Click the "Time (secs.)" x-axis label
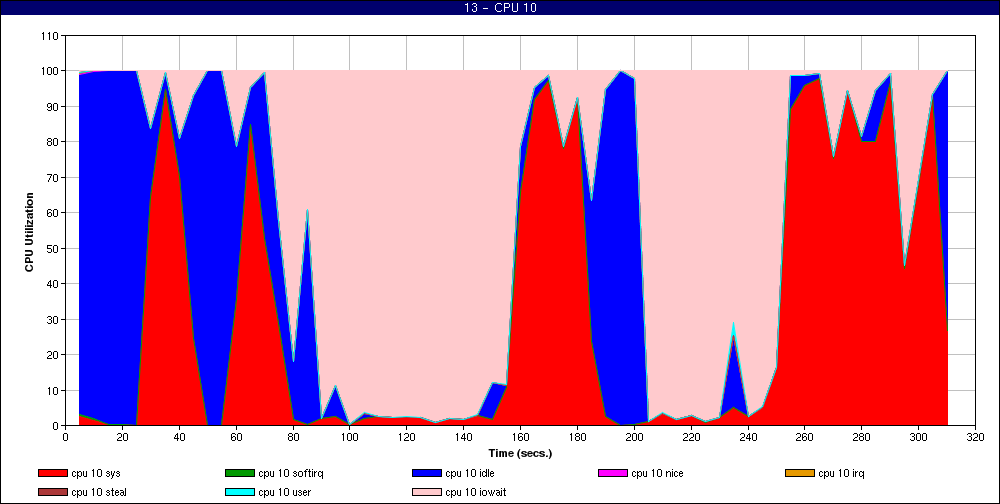 519,452
